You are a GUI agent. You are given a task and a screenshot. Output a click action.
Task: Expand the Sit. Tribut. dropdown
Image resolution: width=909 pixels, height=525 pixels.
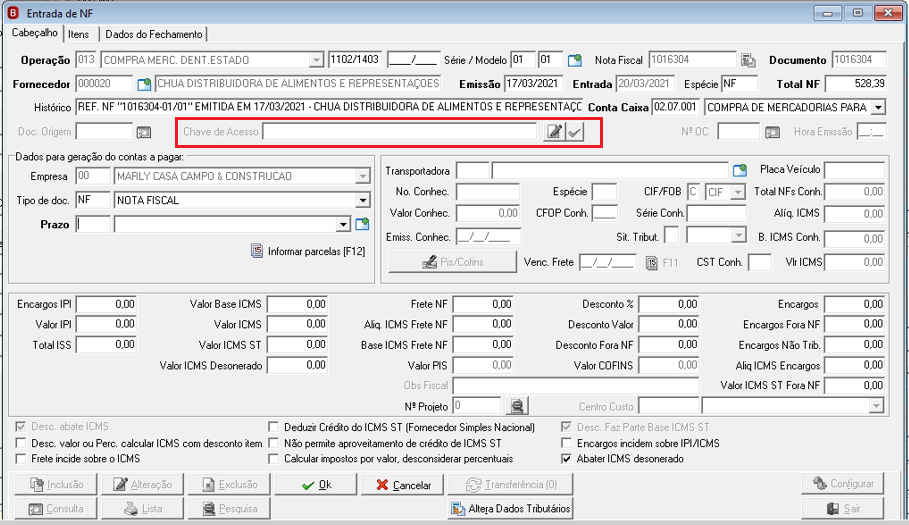(738, 235)
